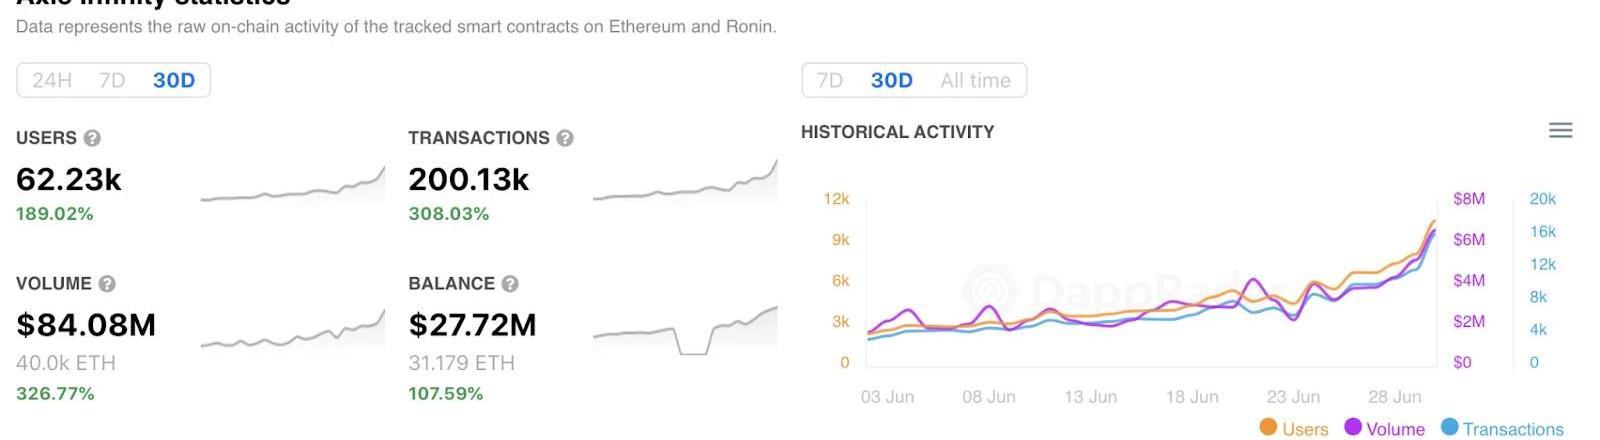Select the 24H statistics range
The height and width of the screenshot is (440, 1600).
pos(52,80)
